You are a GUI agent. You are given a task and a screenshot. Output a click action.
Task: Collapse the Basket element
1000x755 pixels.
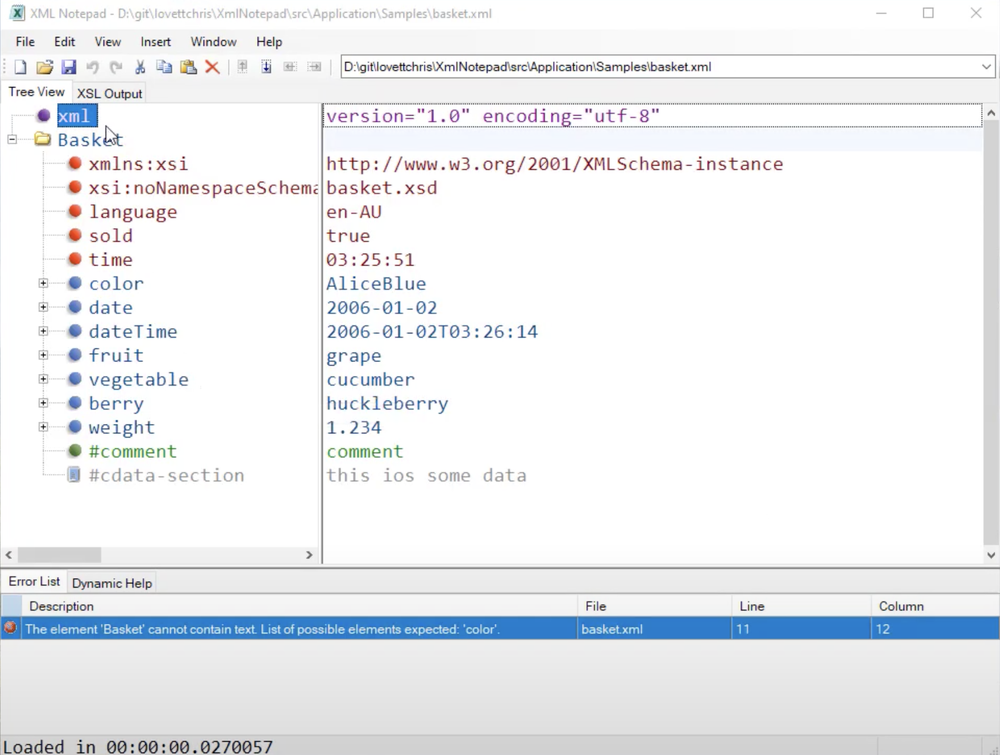[x=11, y=140]
